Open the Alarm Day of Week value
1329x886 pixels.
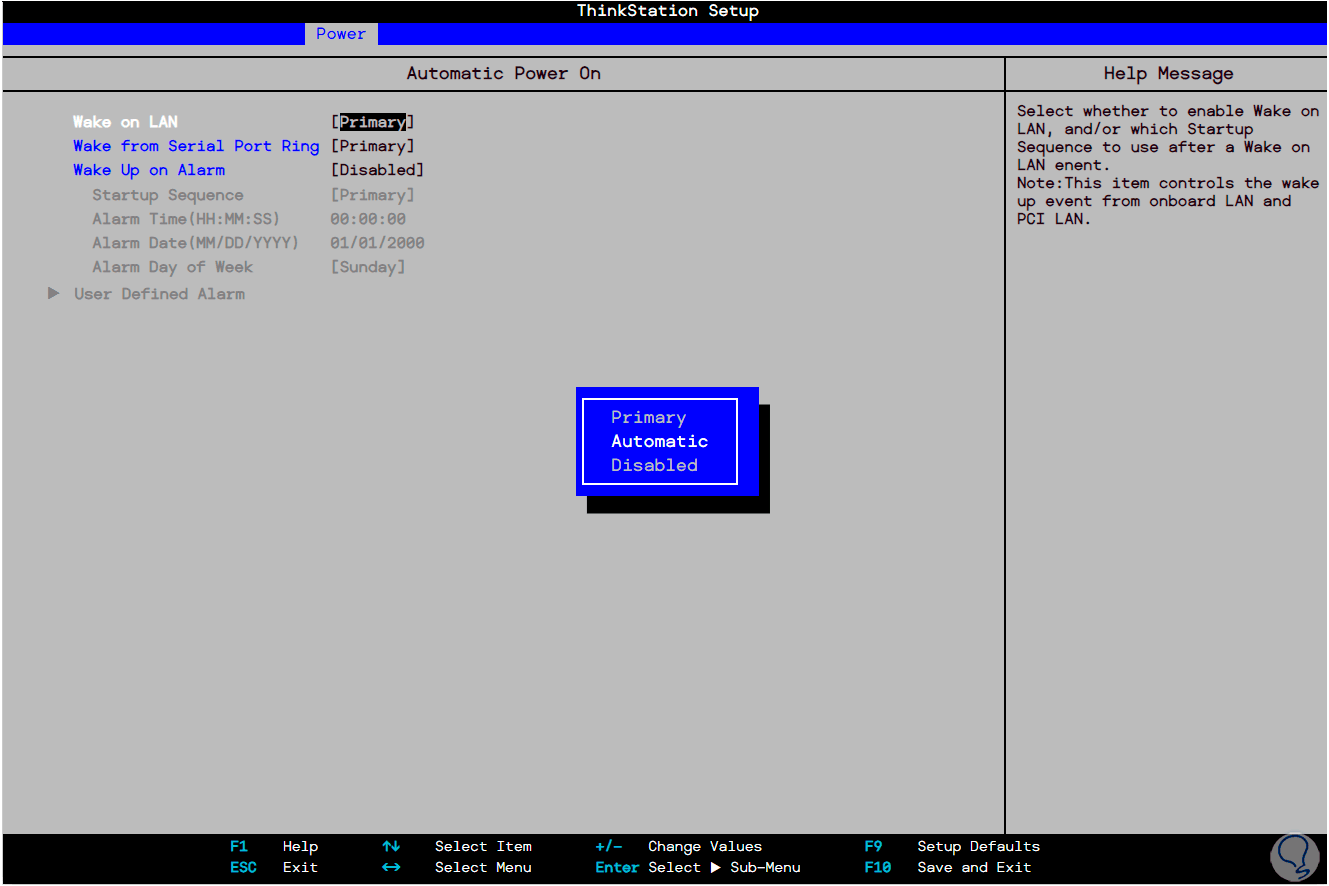[x=368, y=267]
